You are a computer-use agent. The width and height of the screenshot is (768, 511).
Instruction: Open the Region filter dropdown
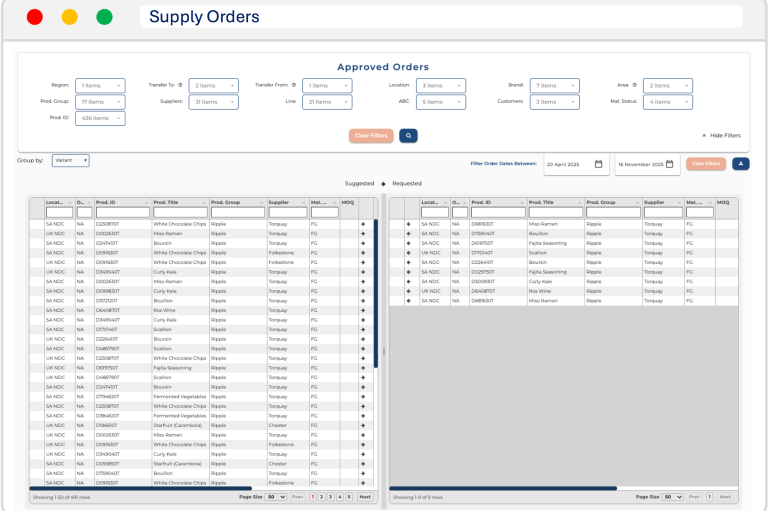click(100, 86)
